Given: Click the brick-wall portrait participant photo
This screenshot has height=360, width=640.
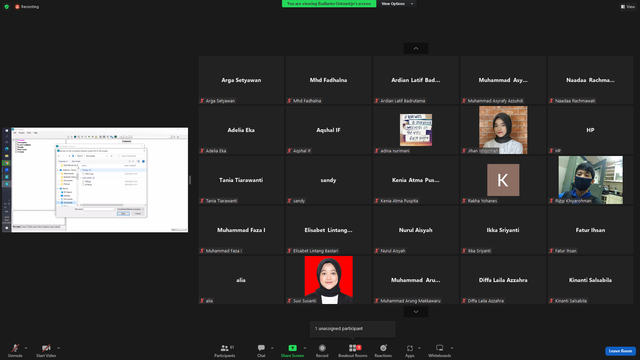Looking at the screenshot, I should point(503,130).
